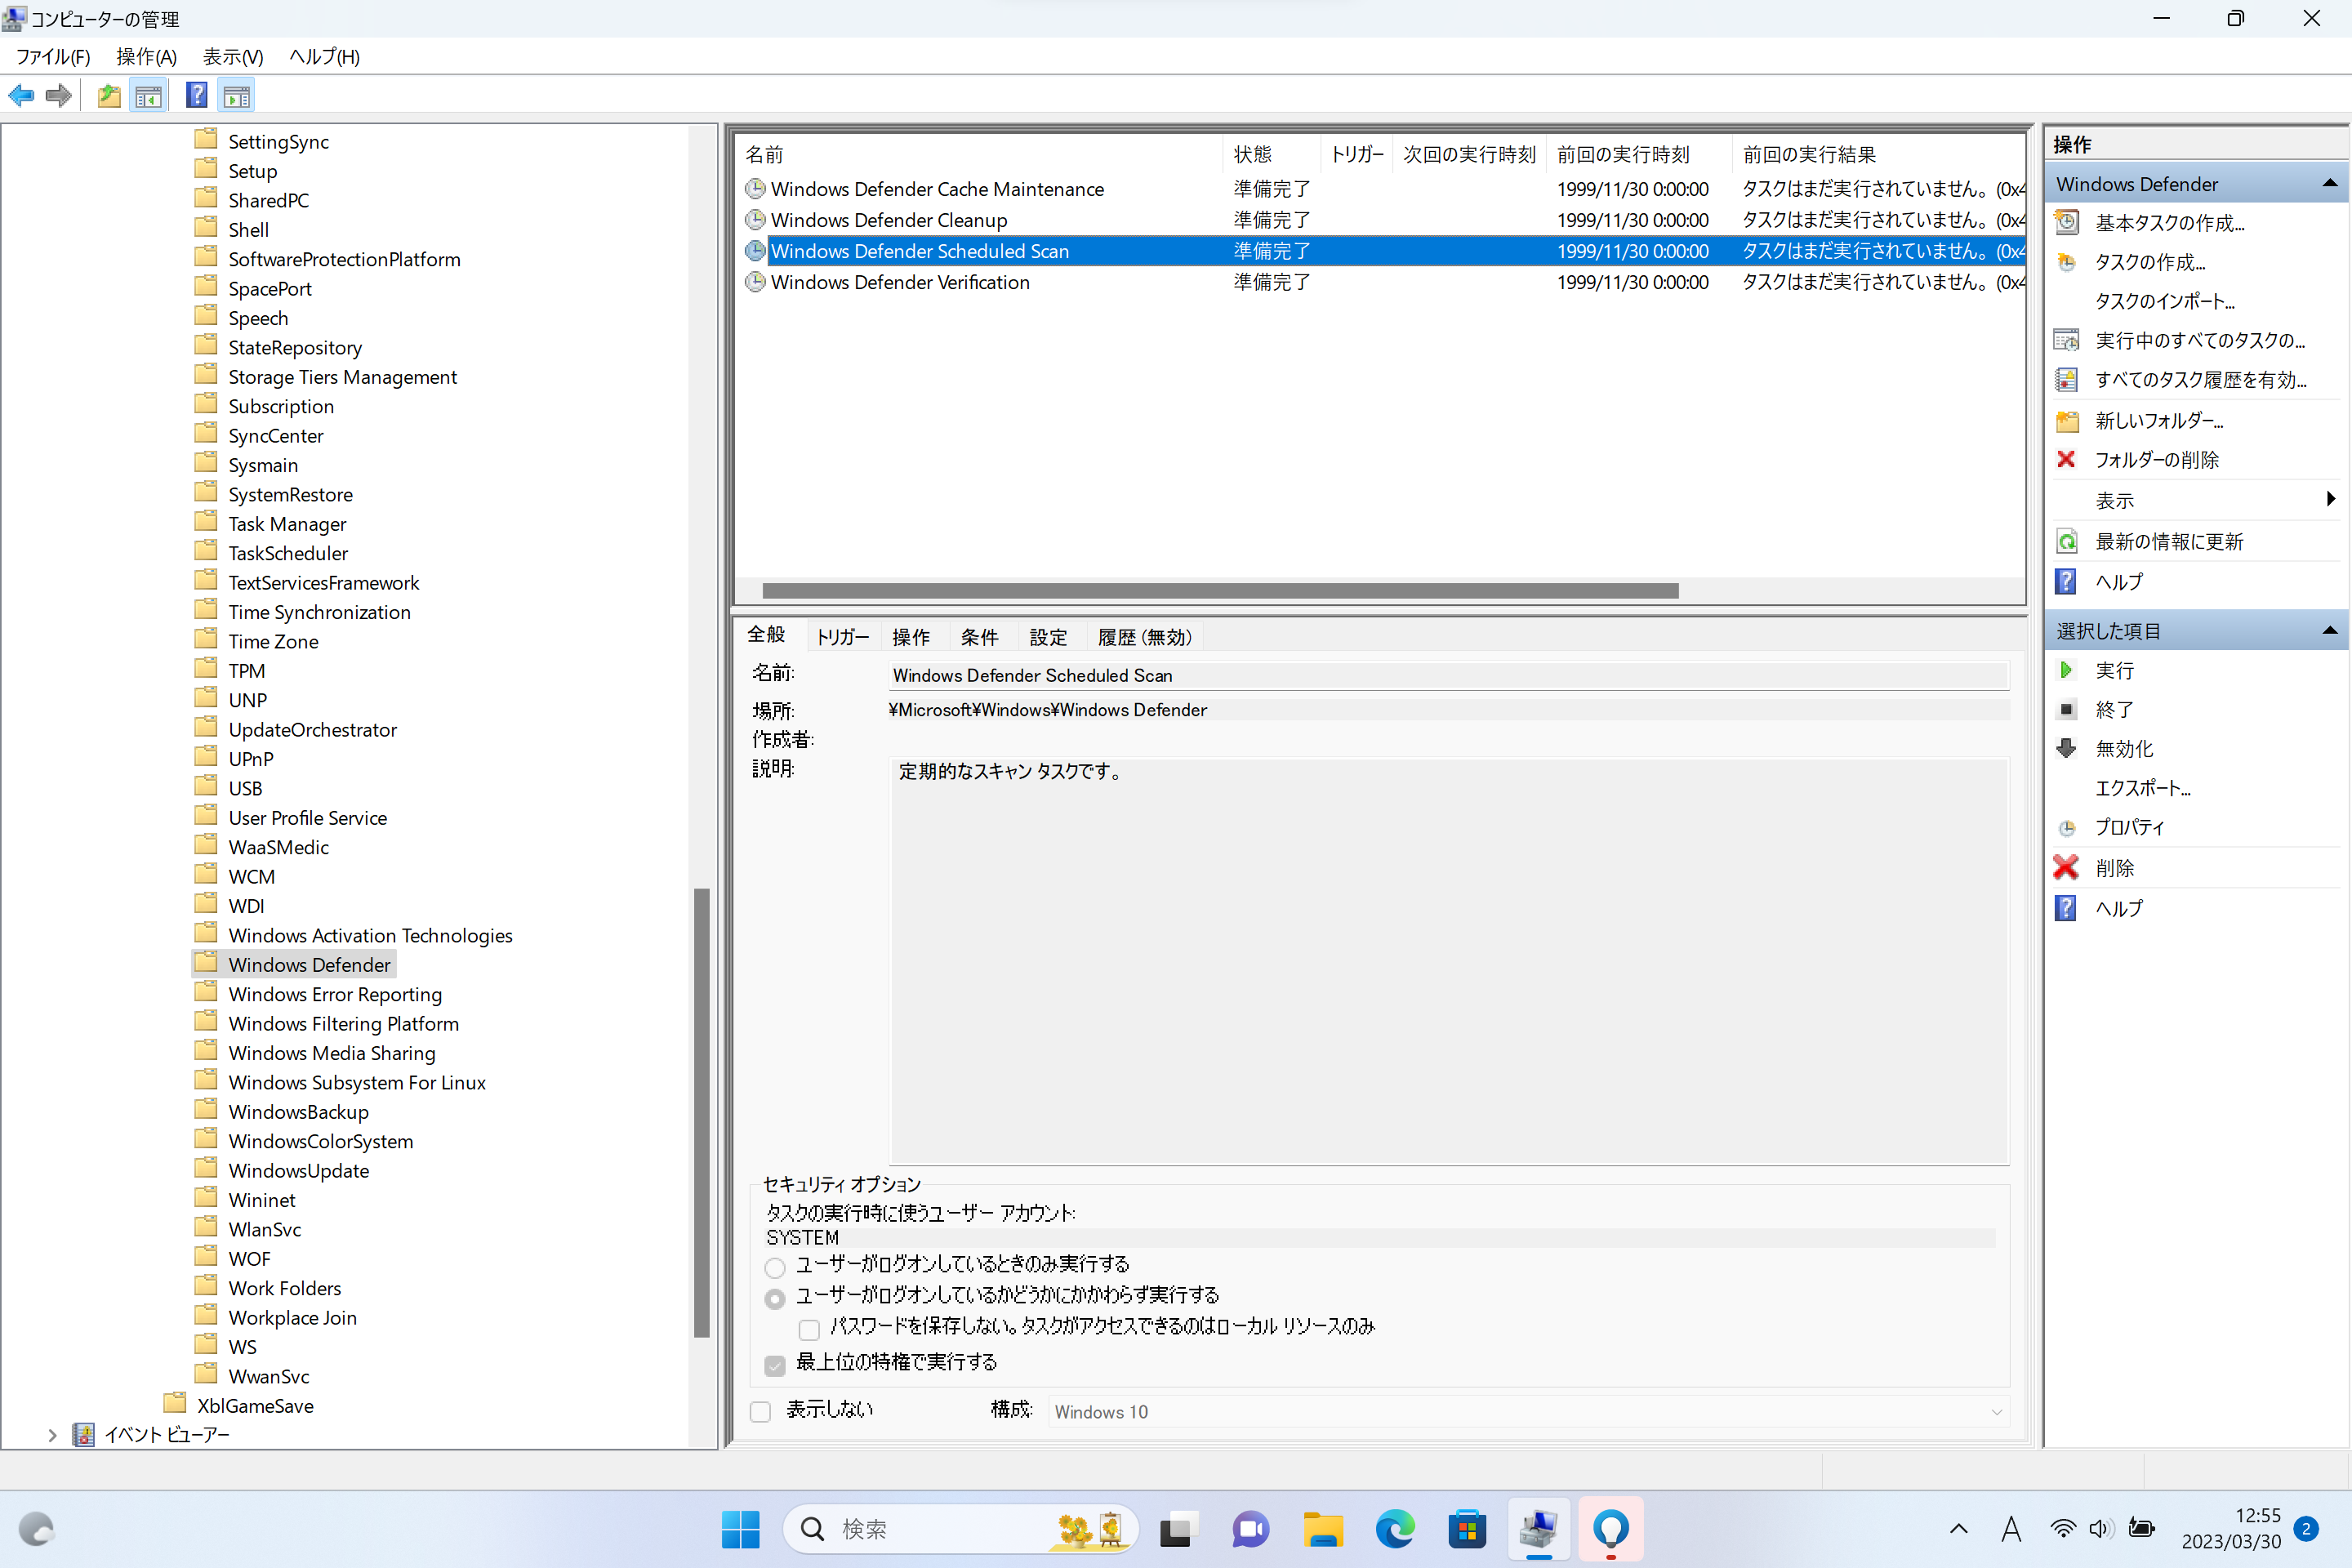Sort by 次回の実行時刻 column header
The image size is (2352, 1568).
(x=1469, y=154)
